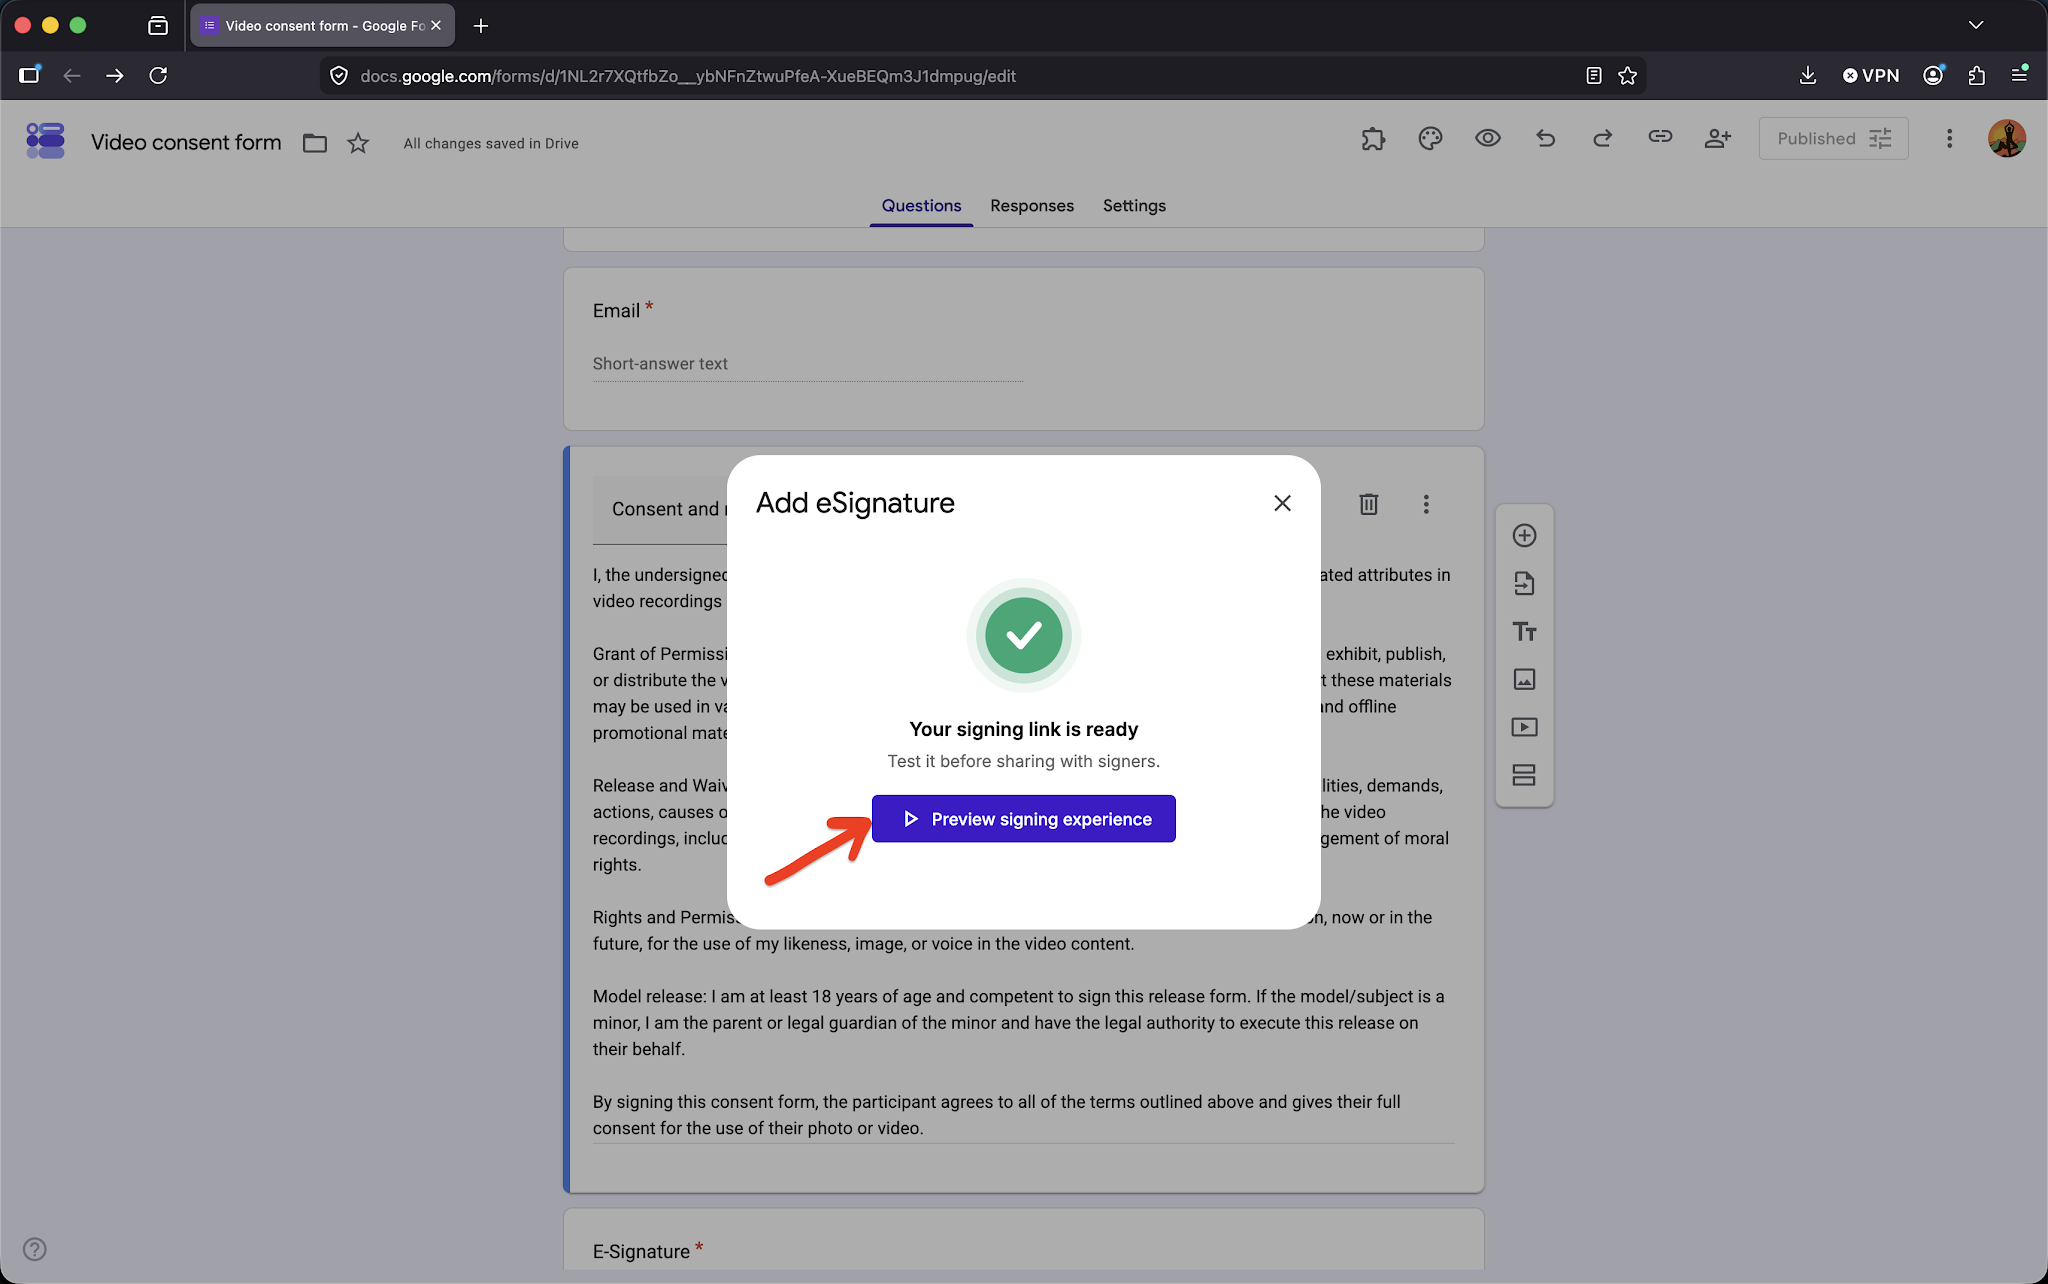The image size is (2048, 1284).
Task: Open more options for Consent card
Action: 1426,504
